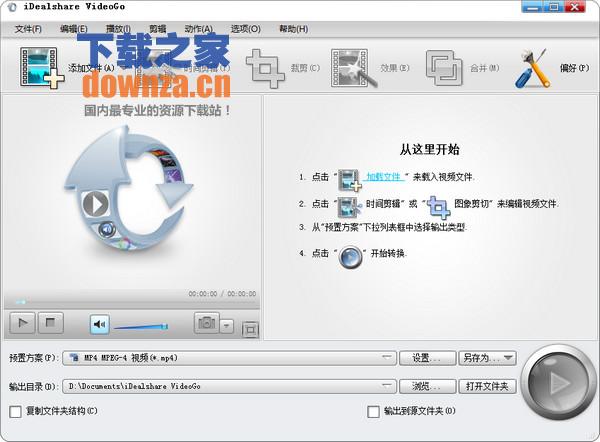Open the 编辑(E) menu

tap(73, 29)
